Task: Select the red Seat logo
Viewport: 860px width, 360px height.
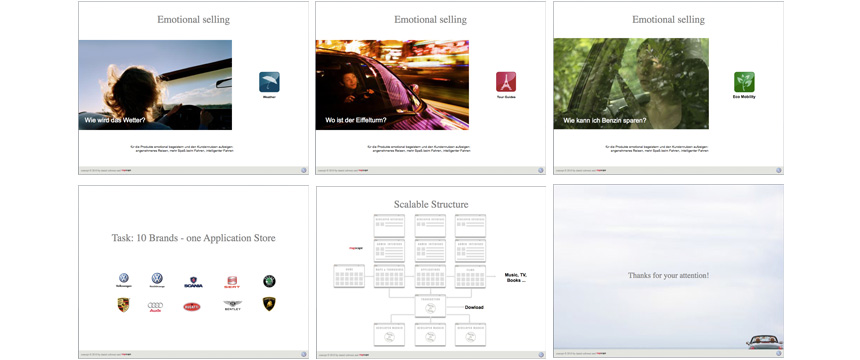Action: click(232, 282)
